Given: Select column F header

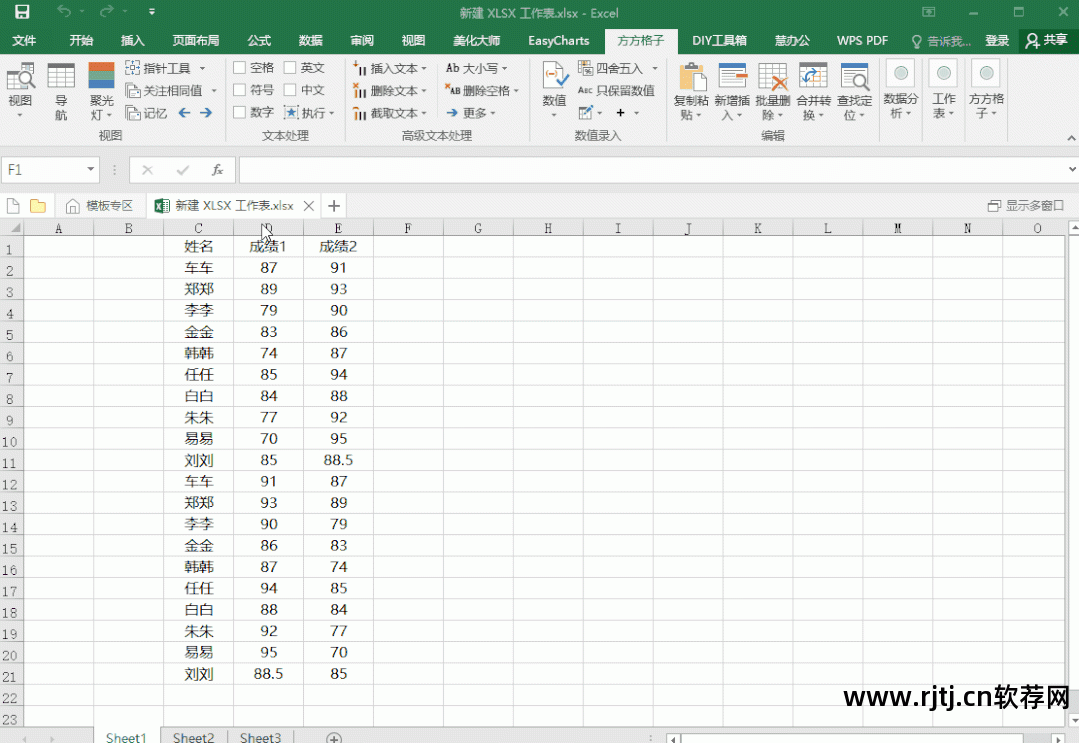Looking at the screenshot, I should tap(408, 228).
